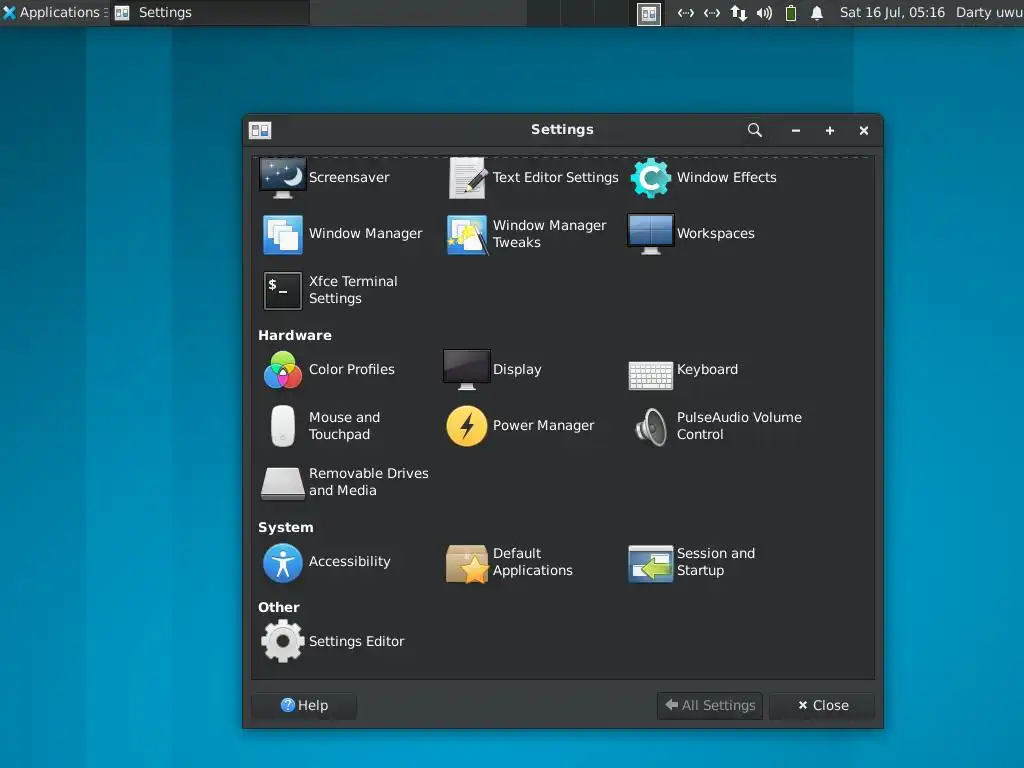Click the Settings window menu icon in titlebar
The width and height of the screenshot is (1024, 768).
[260, 131]
